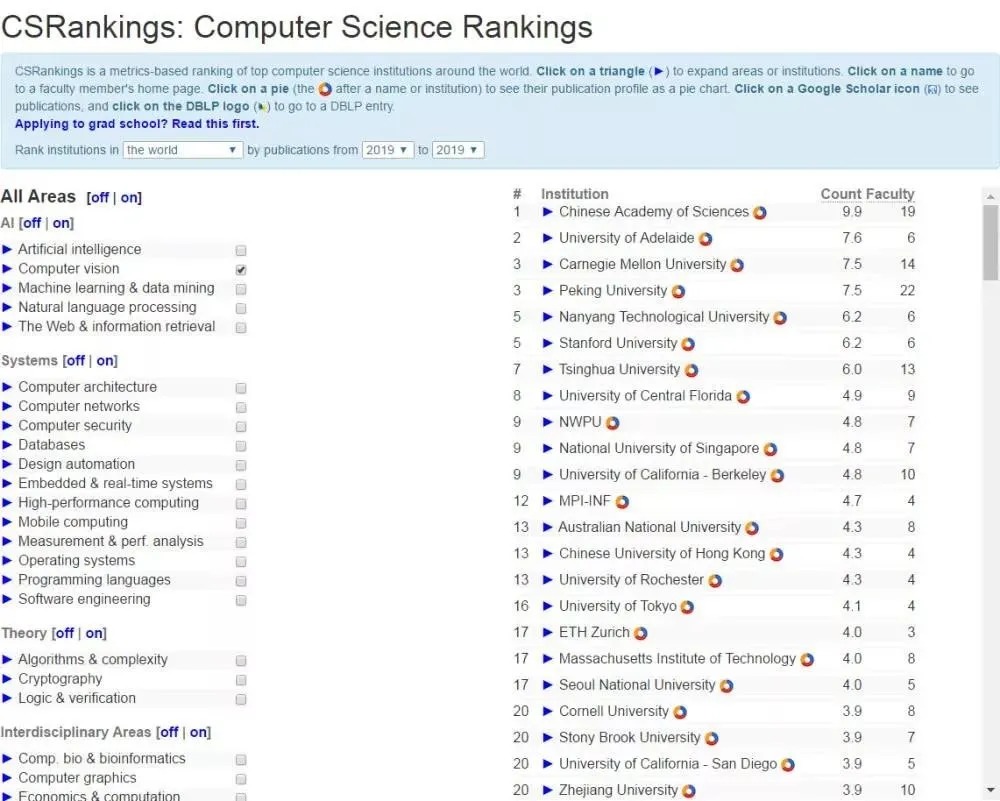
Task: Open MPI-INF pie chart icon
Action: pos(622,502)
